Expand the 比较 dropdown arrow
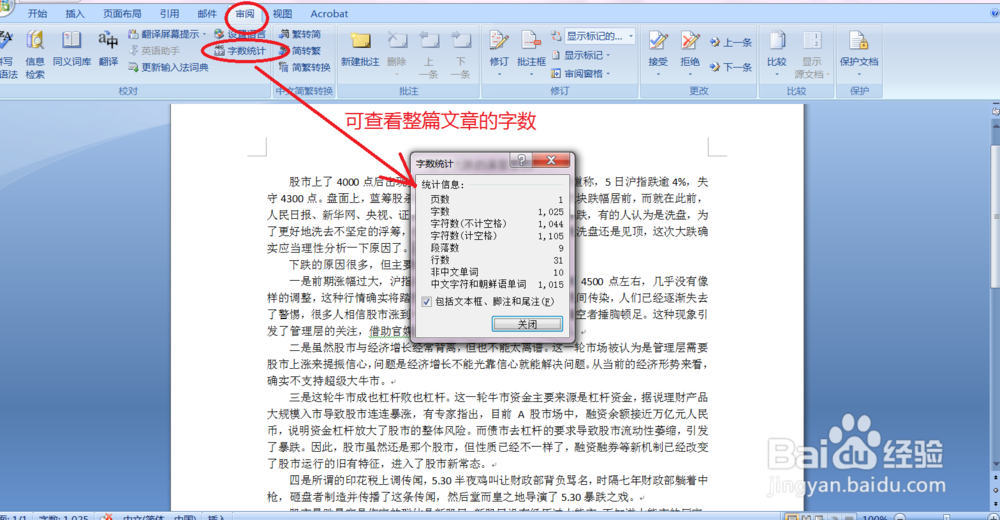This screenshot has width=1000, height=520. 776,74
